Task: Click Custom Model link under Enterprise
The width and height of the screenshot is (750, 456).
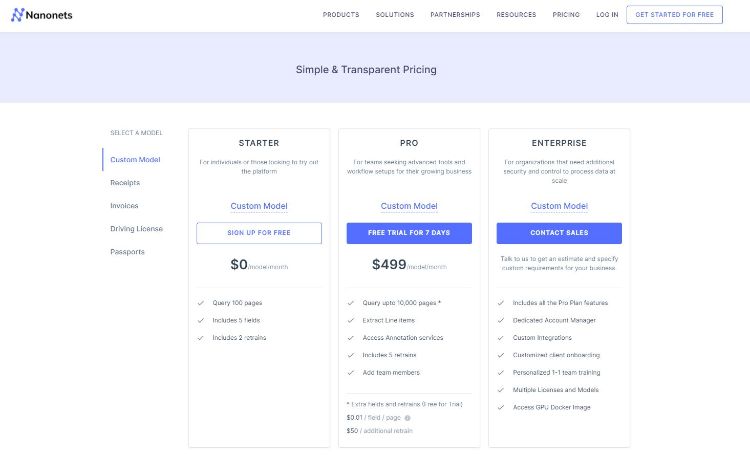Action: pyautogui.click(x=559, y=206)
